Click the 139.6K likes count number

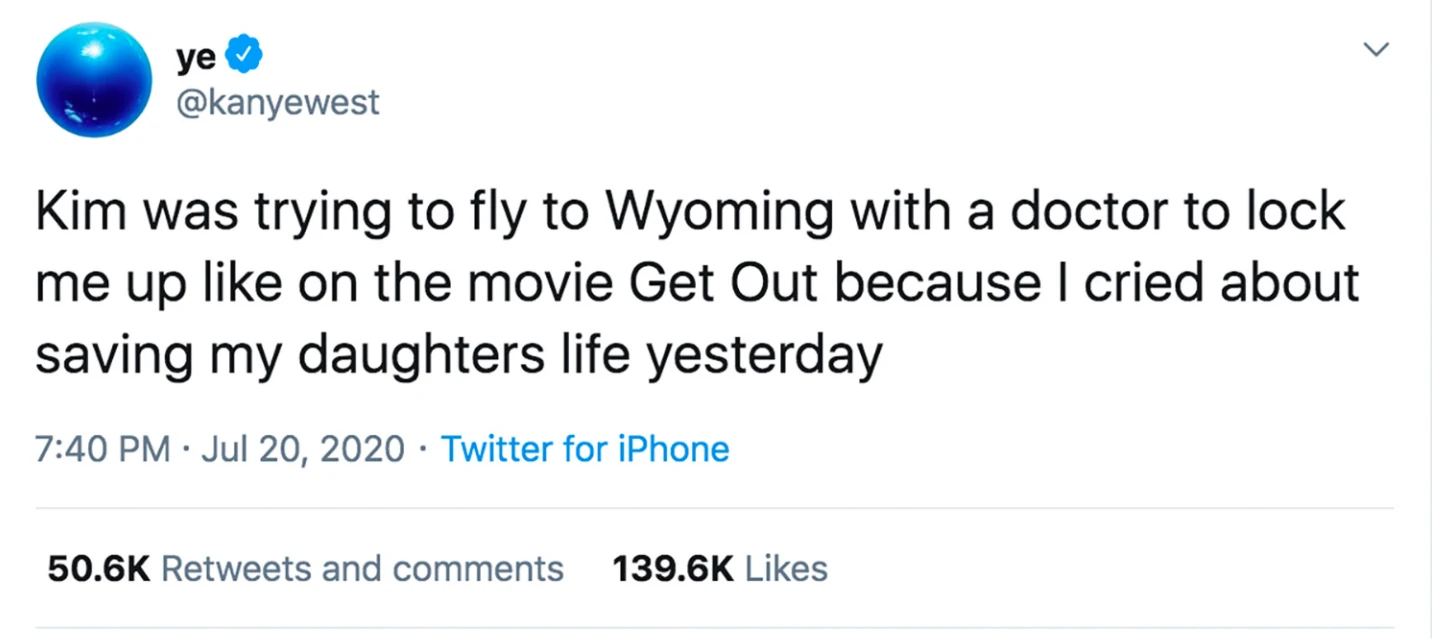coord(673,569)
